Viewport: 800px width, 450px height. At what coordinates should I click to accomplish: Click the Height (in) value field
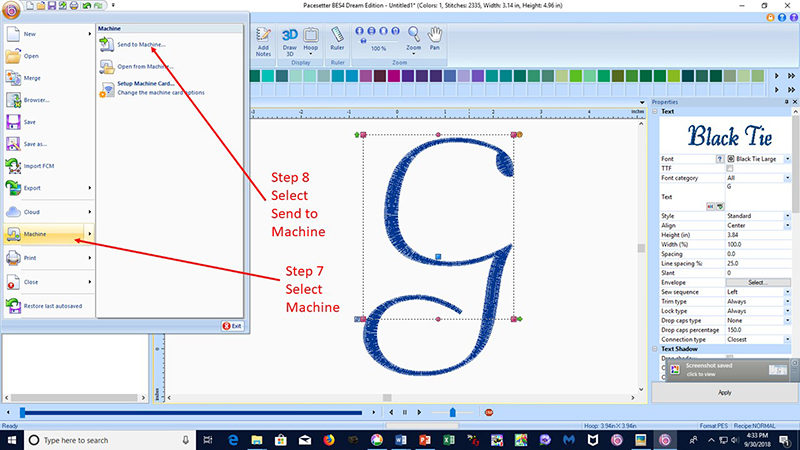click(757, 235)
